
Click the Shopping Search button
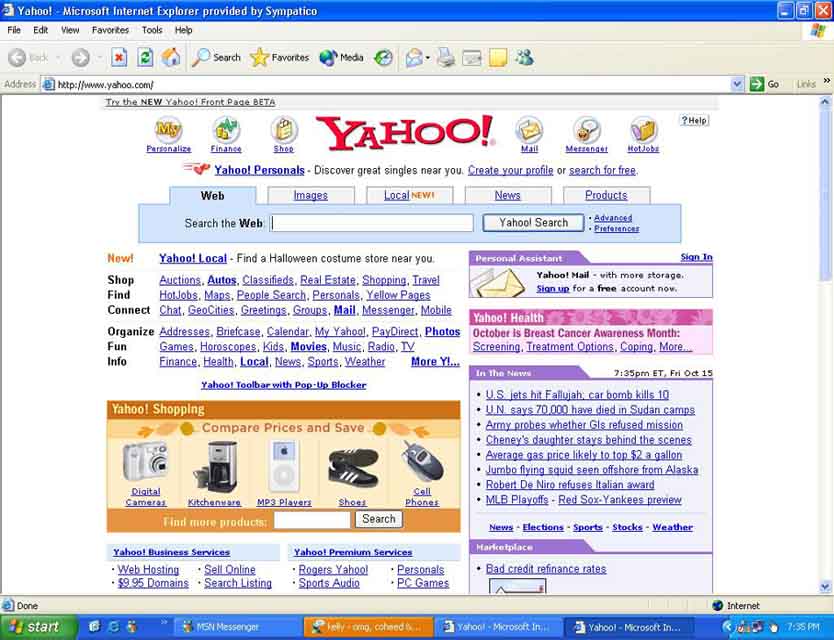tap(379, 519)
